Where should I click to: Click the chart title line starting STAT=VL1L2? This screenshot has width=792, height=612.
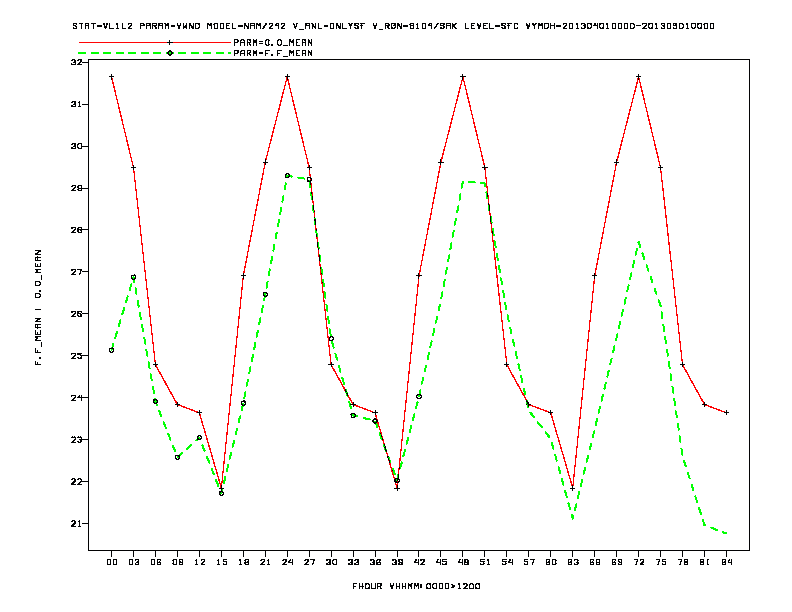(393, 26)
